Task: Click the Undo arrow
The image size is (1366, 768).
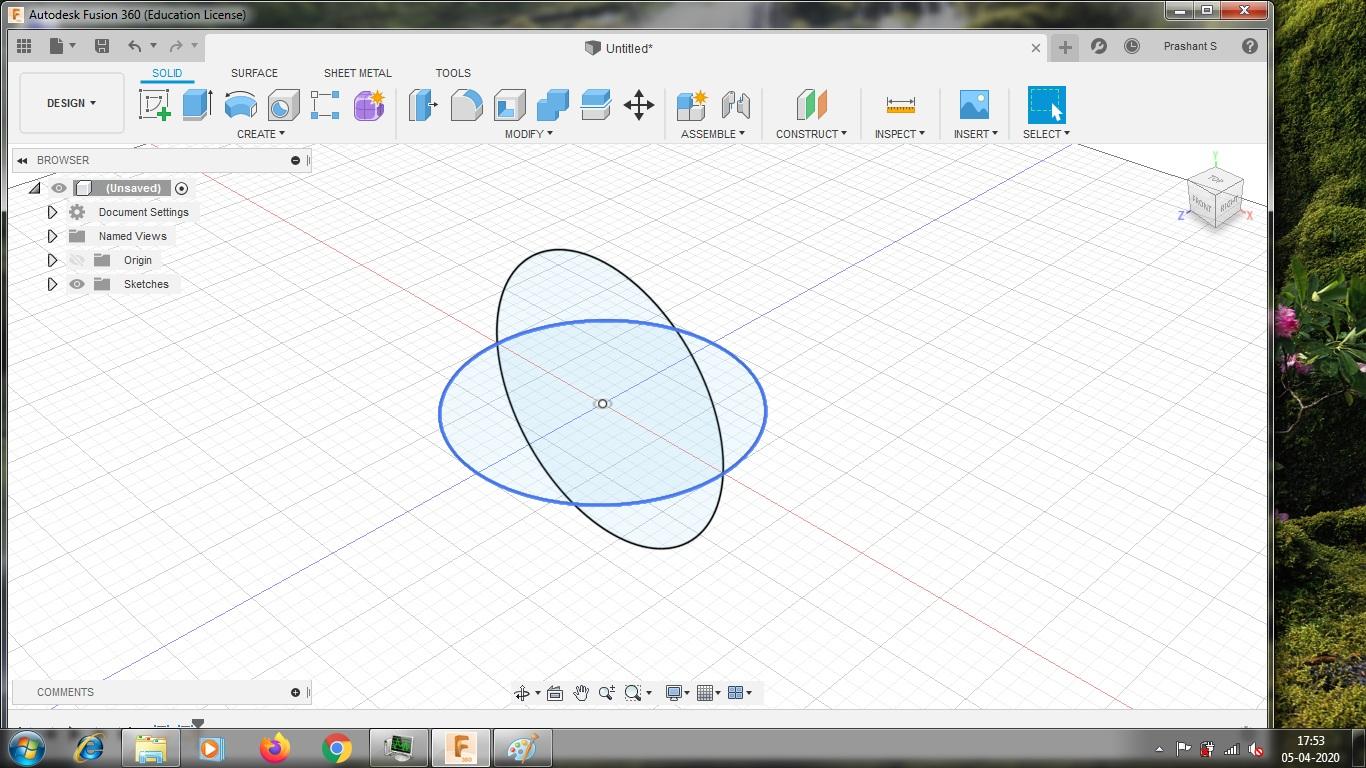Action: [x=135, y=46]
